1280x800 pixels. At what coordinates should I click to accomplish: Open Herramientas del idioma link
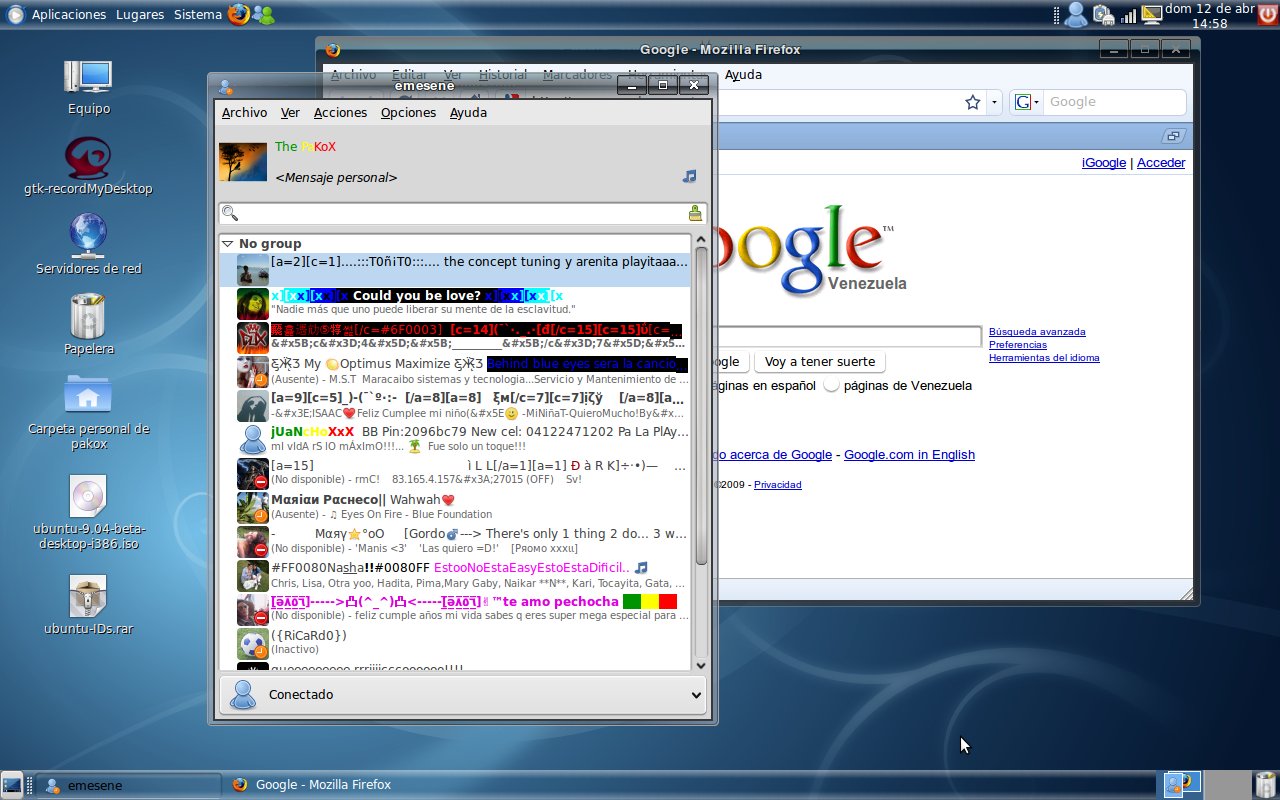[x=1044, y=358]
